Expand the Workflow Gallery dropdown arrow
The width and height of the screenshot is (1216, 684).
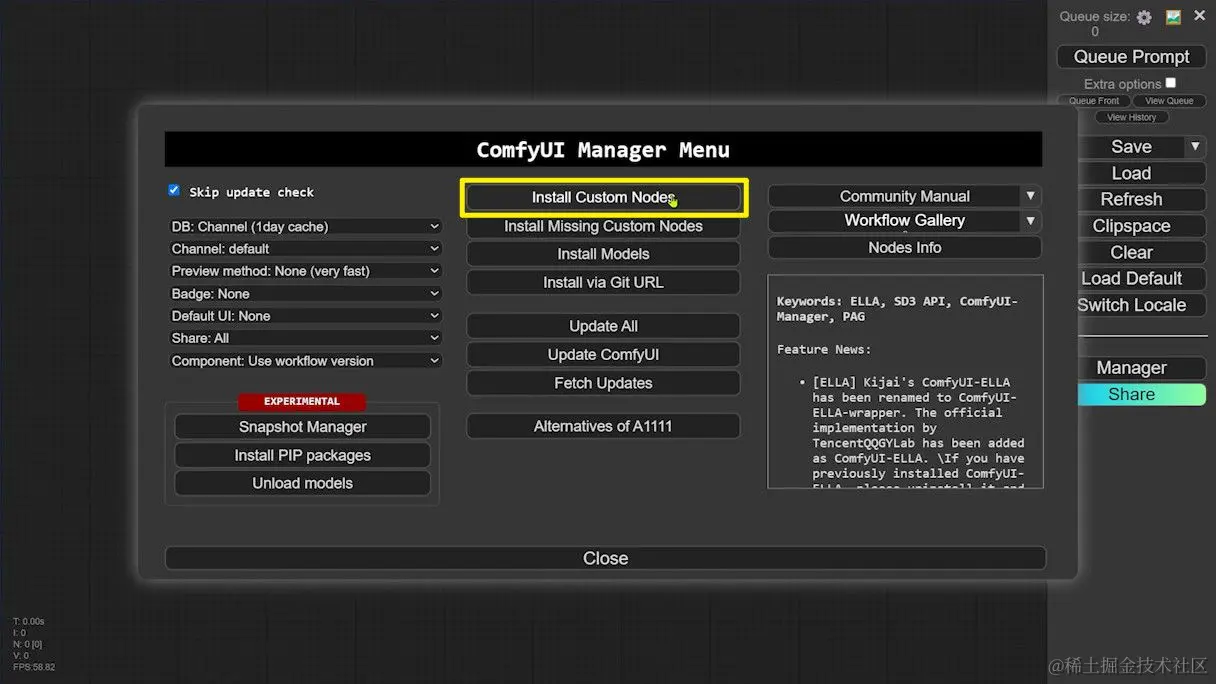1030,221
